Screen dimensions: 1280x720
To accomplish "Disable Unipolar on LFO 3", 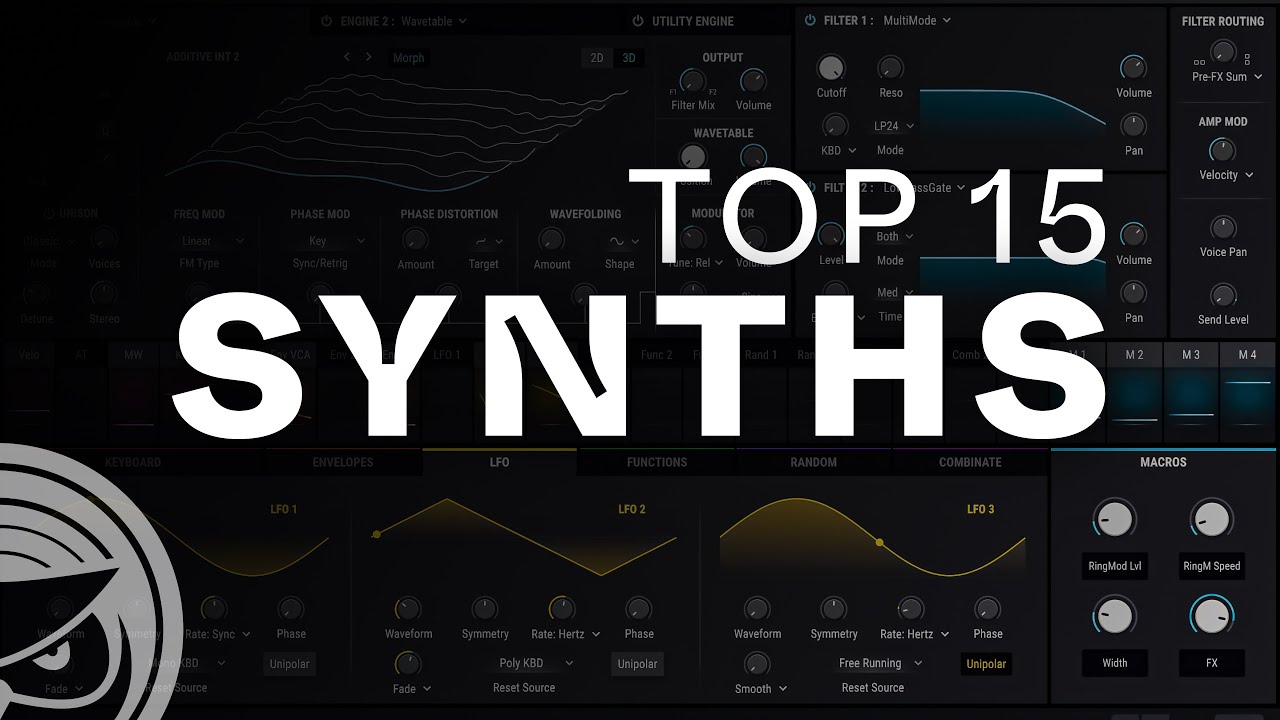I will click(x=986, y=664).
